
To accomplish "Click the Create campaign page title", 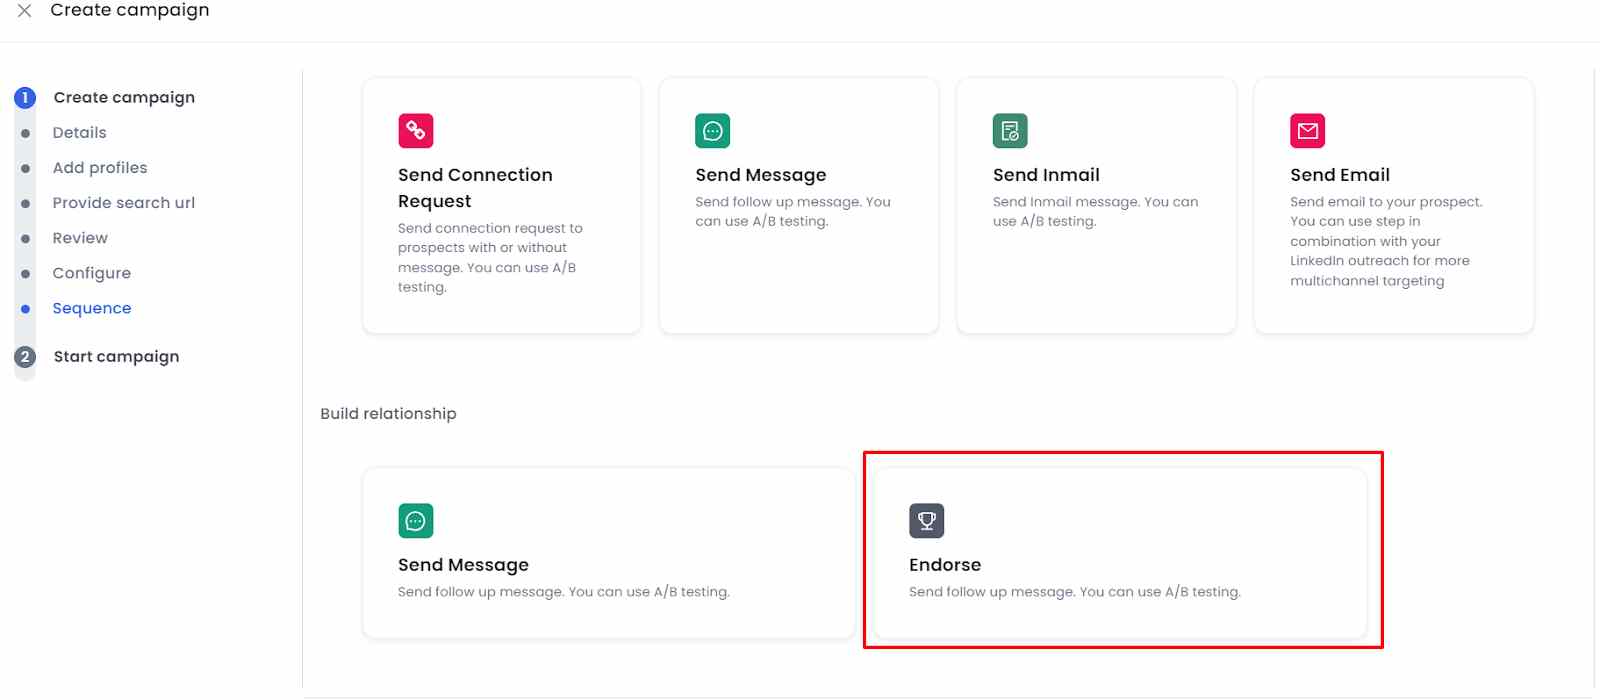I will click(x=130, y=10).
